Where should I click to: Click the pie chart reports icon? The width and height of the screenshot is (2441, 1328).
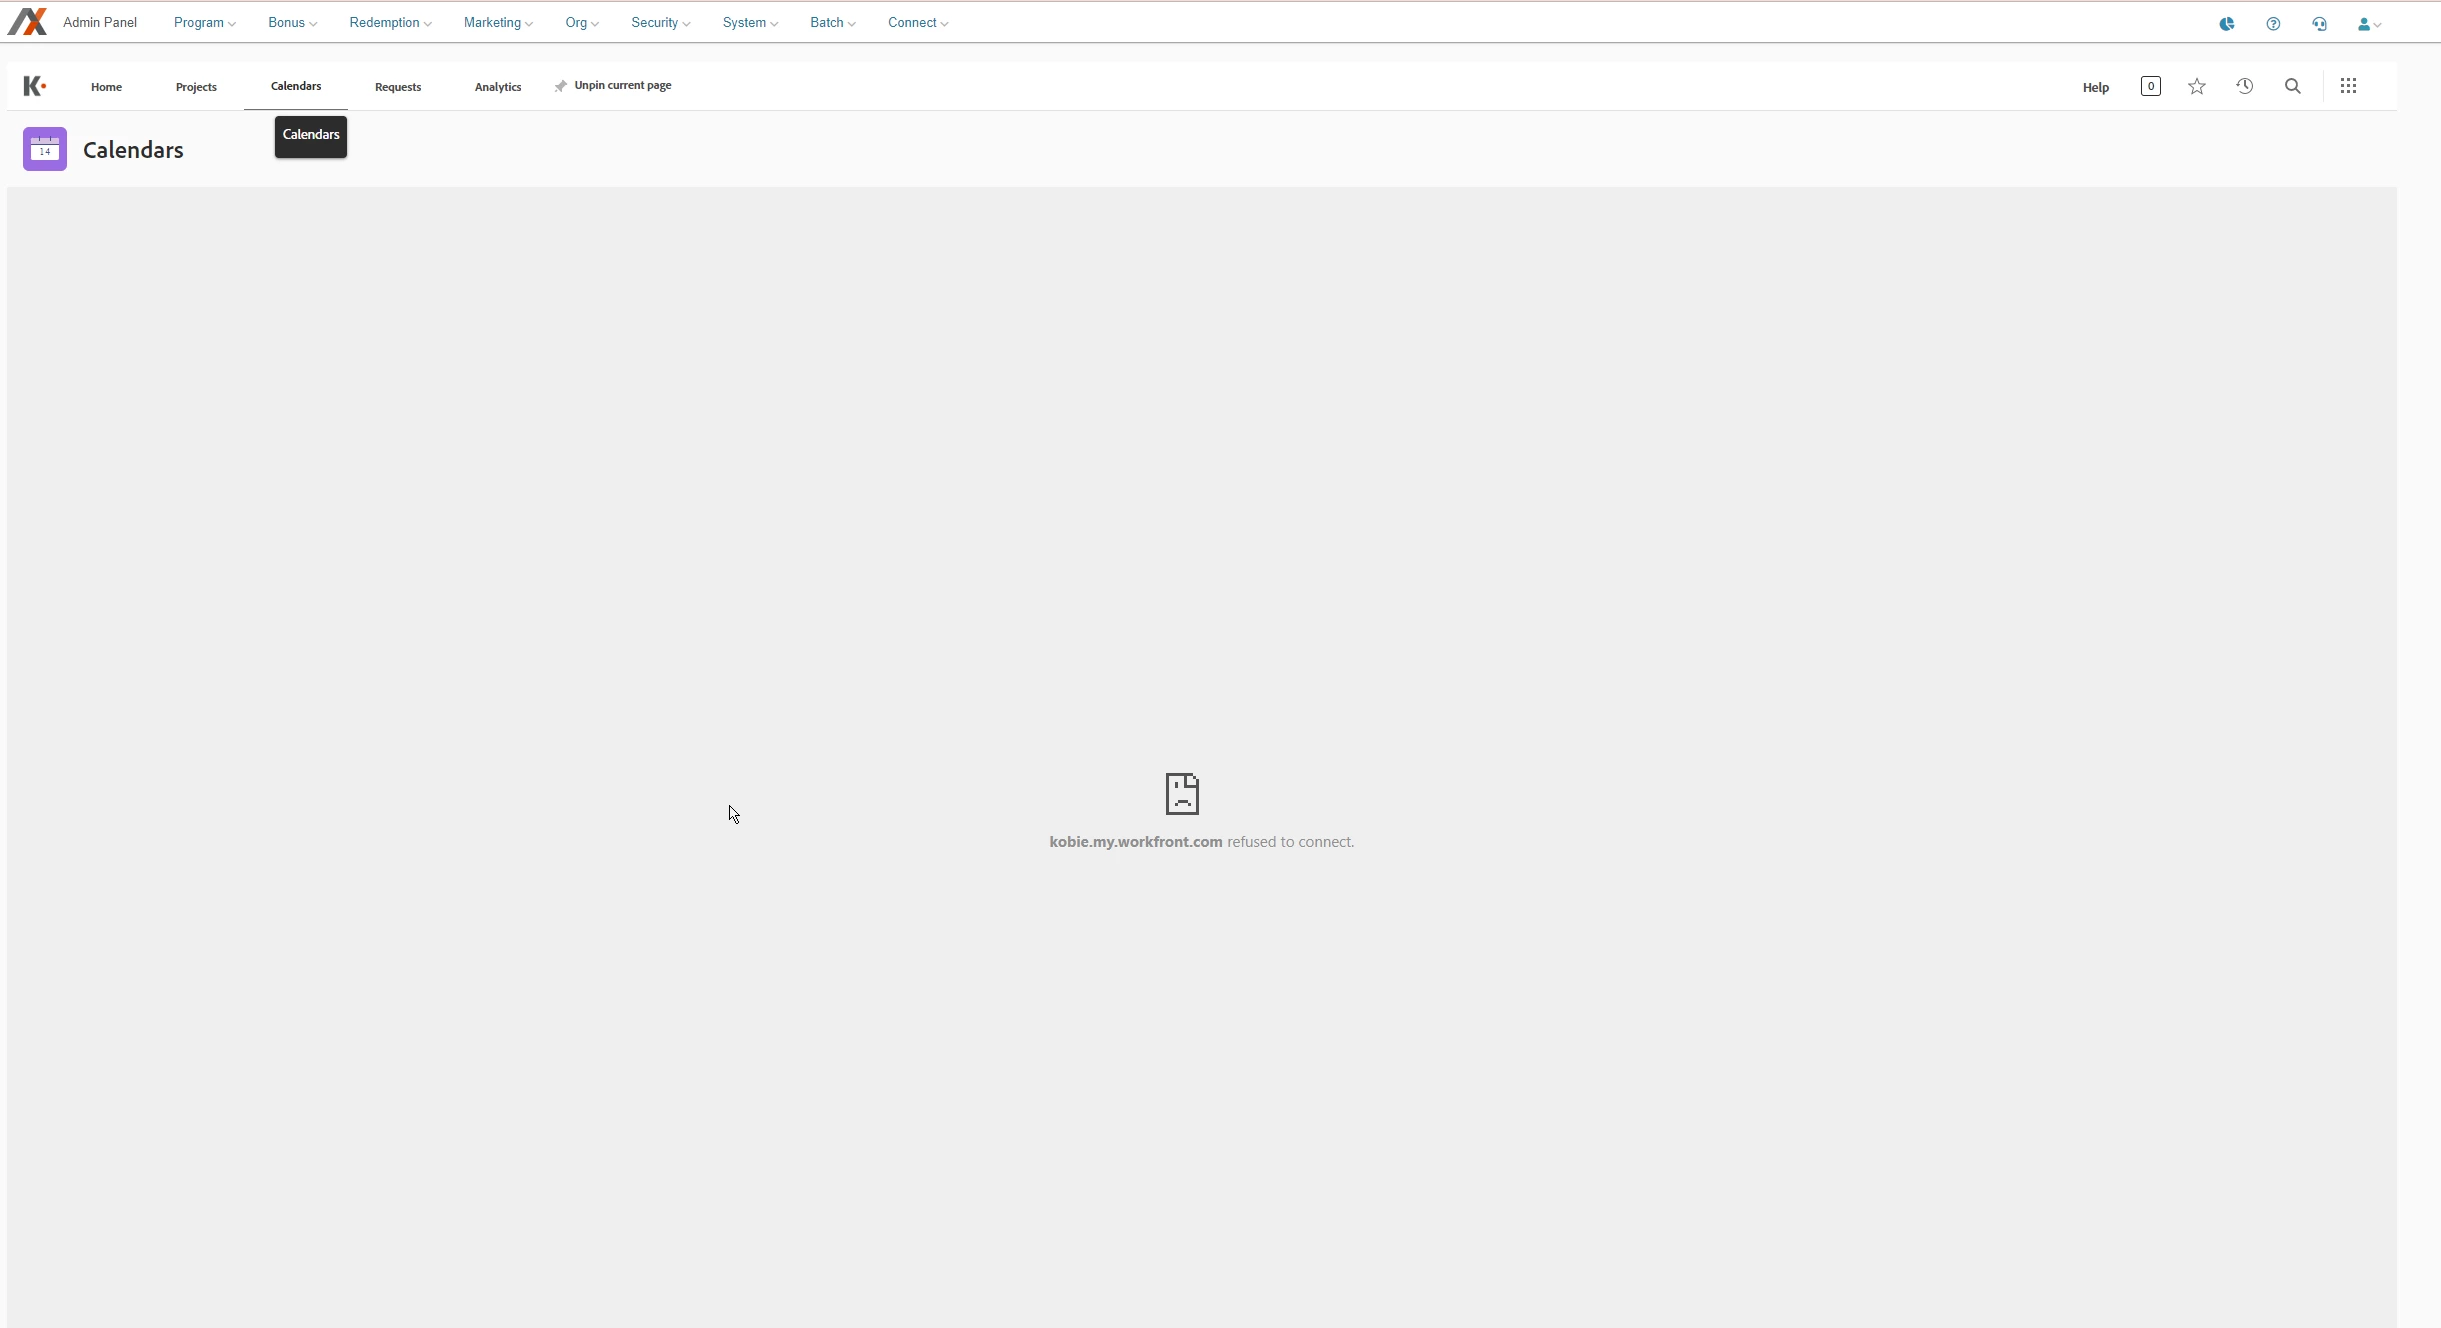coord(2226,24)
